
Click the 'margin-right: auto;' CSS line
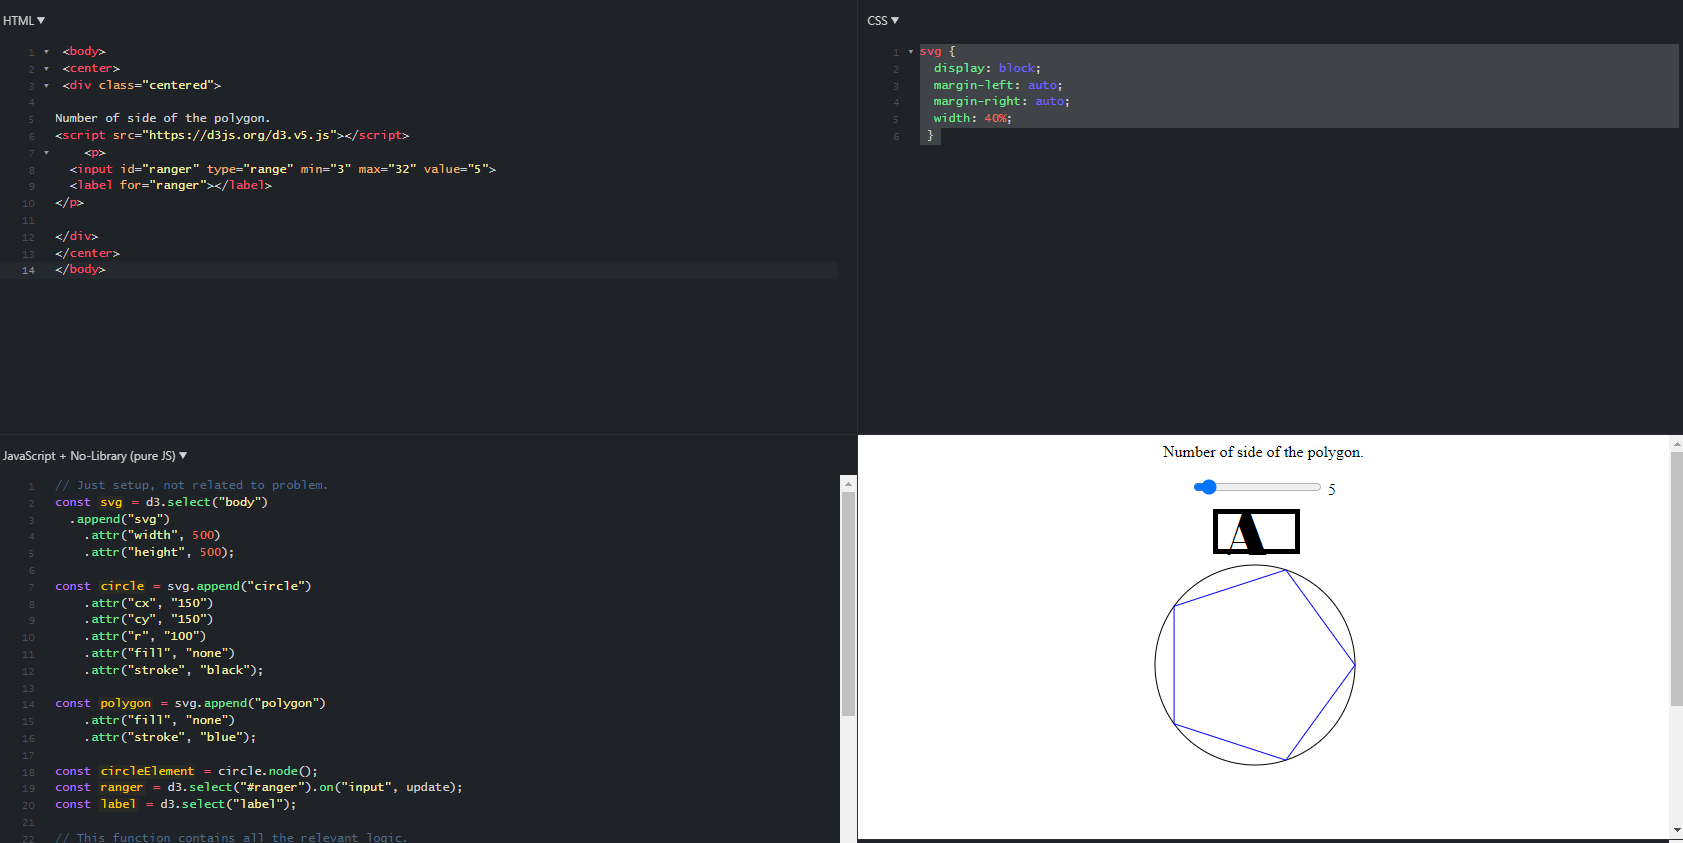1001,101
